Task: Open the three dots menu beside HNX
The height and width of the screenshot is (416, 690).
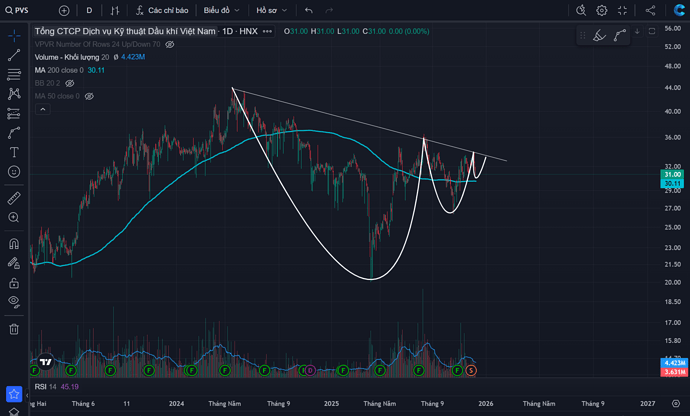Action: click(x=267, y=31)
